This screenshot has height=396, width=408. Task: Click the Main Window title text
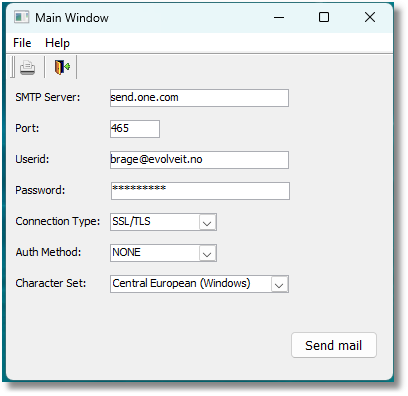tap(72, 18)
